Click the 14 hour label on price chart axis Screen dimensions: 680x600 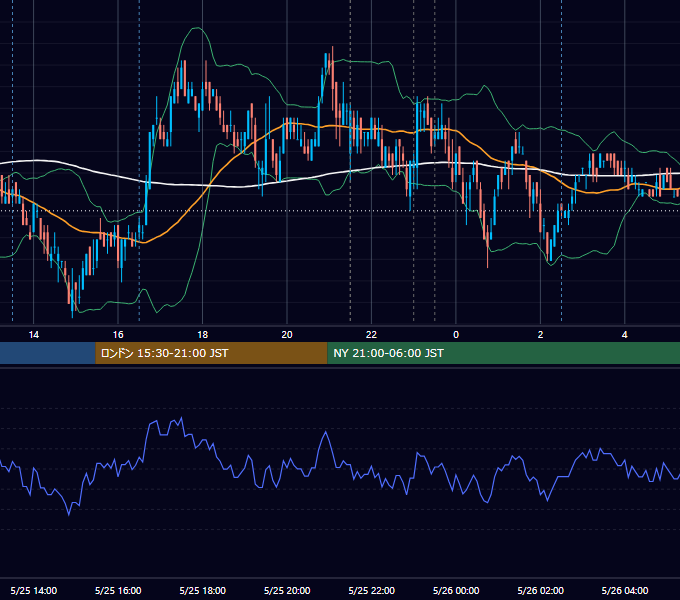(x=33, y=335)
